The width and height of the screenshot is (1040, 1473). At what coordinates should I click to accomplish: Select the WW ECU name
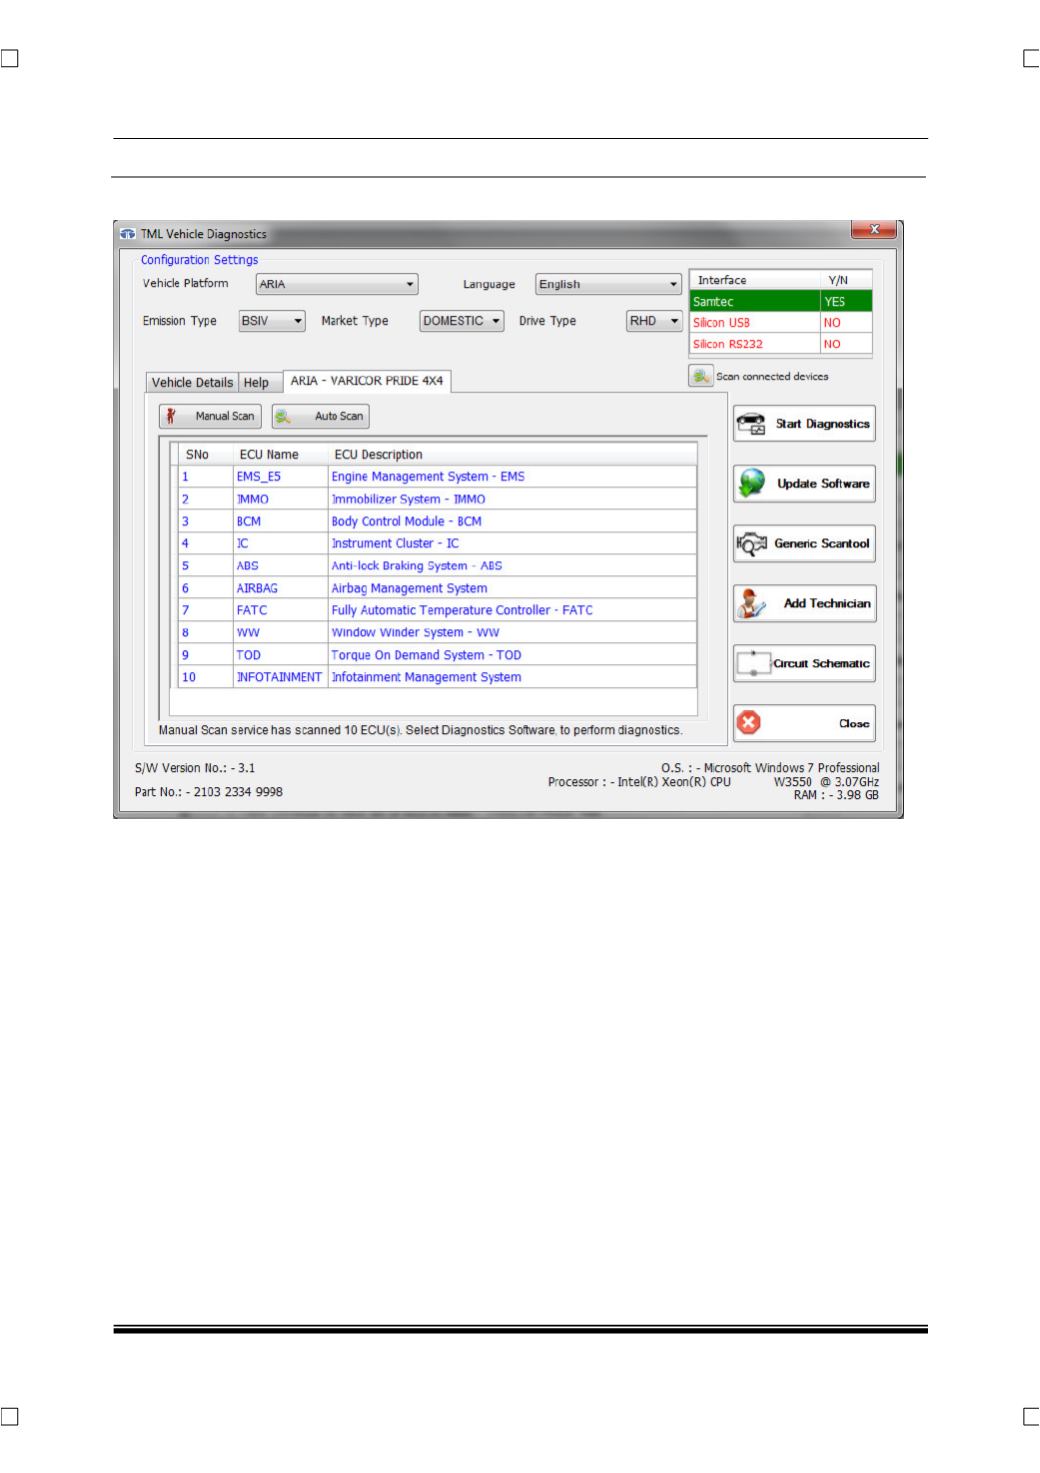pyautogui.click(x=247, y=632)
